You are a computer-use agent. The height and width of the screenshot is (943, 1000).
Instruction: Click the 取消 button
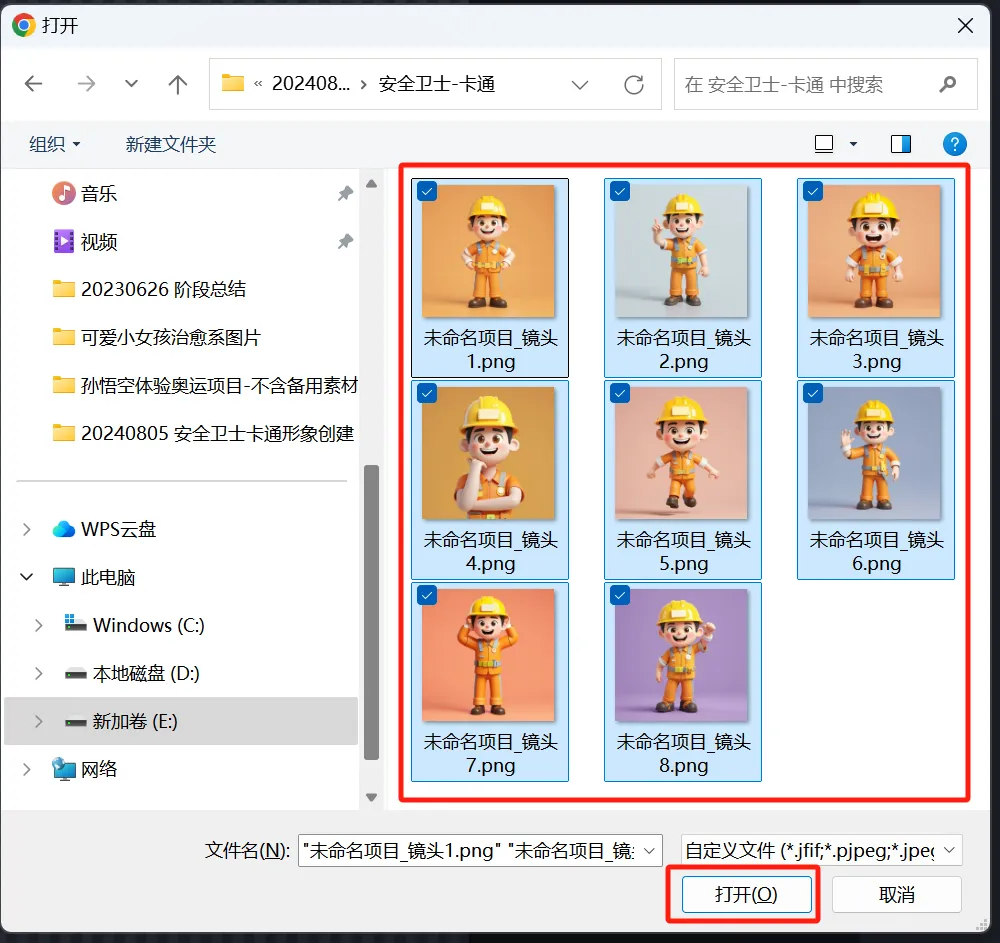click(896, 894)
